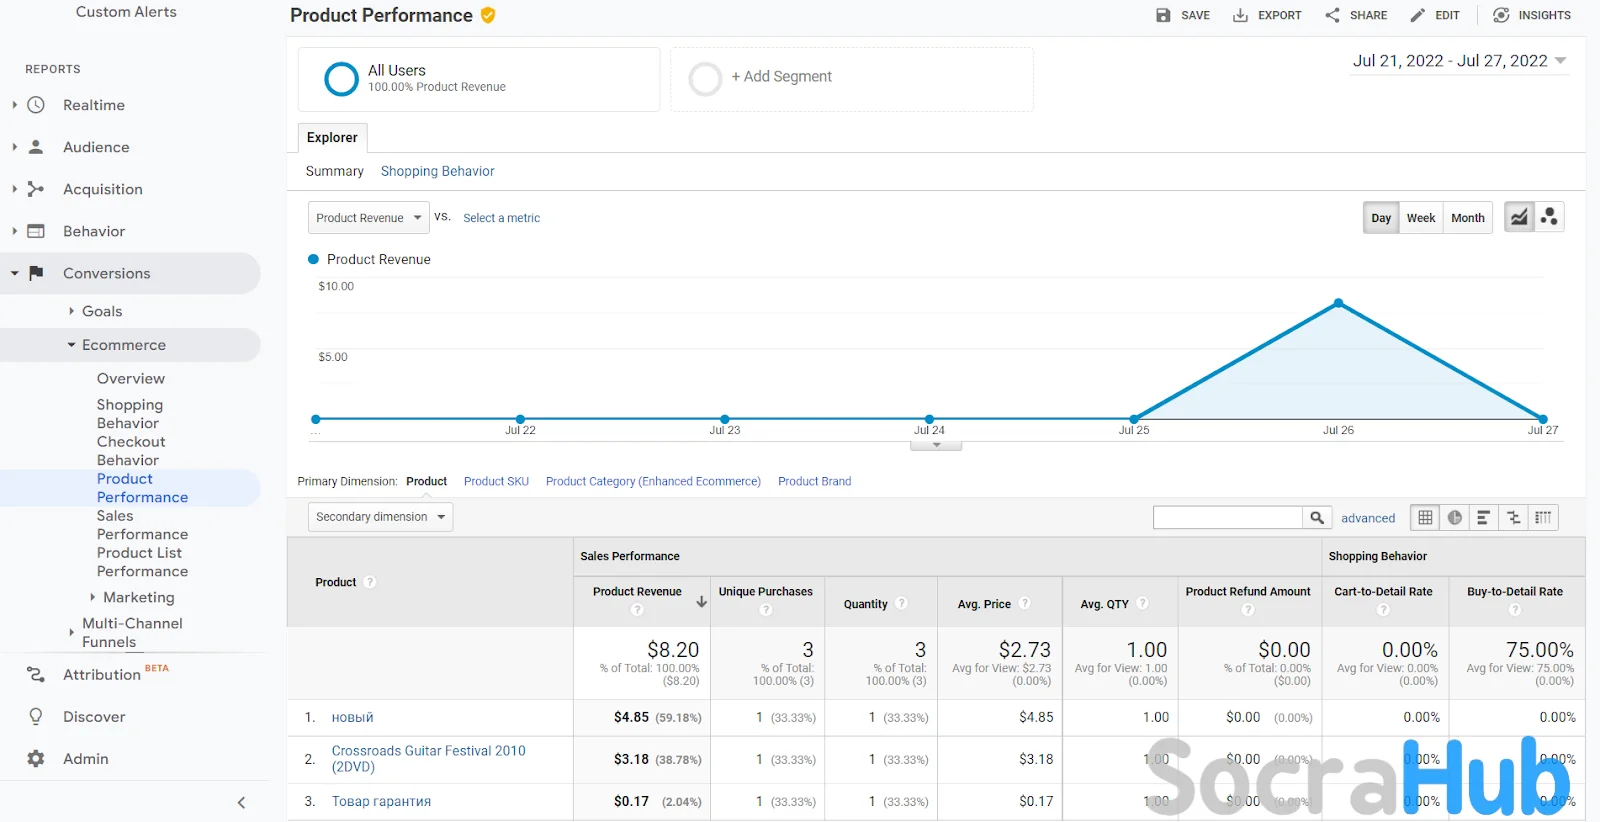Click the Conversions flag icon
This screenshot has height=822, width=1600.
36,273
